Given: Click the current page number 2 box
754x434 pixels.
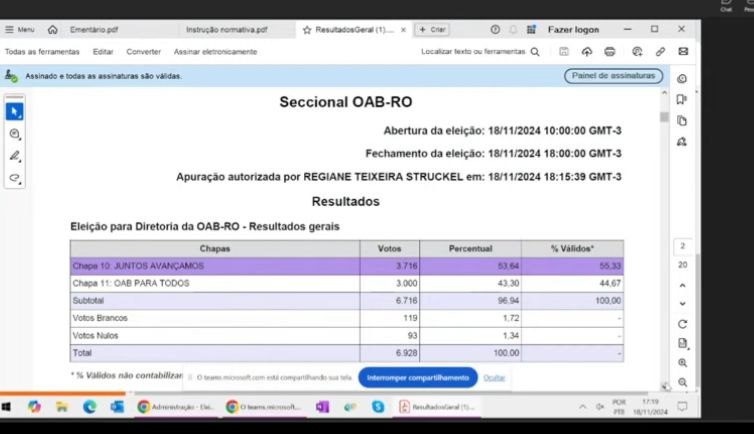Looking at the screenshot, I should (x=682, y=247).
